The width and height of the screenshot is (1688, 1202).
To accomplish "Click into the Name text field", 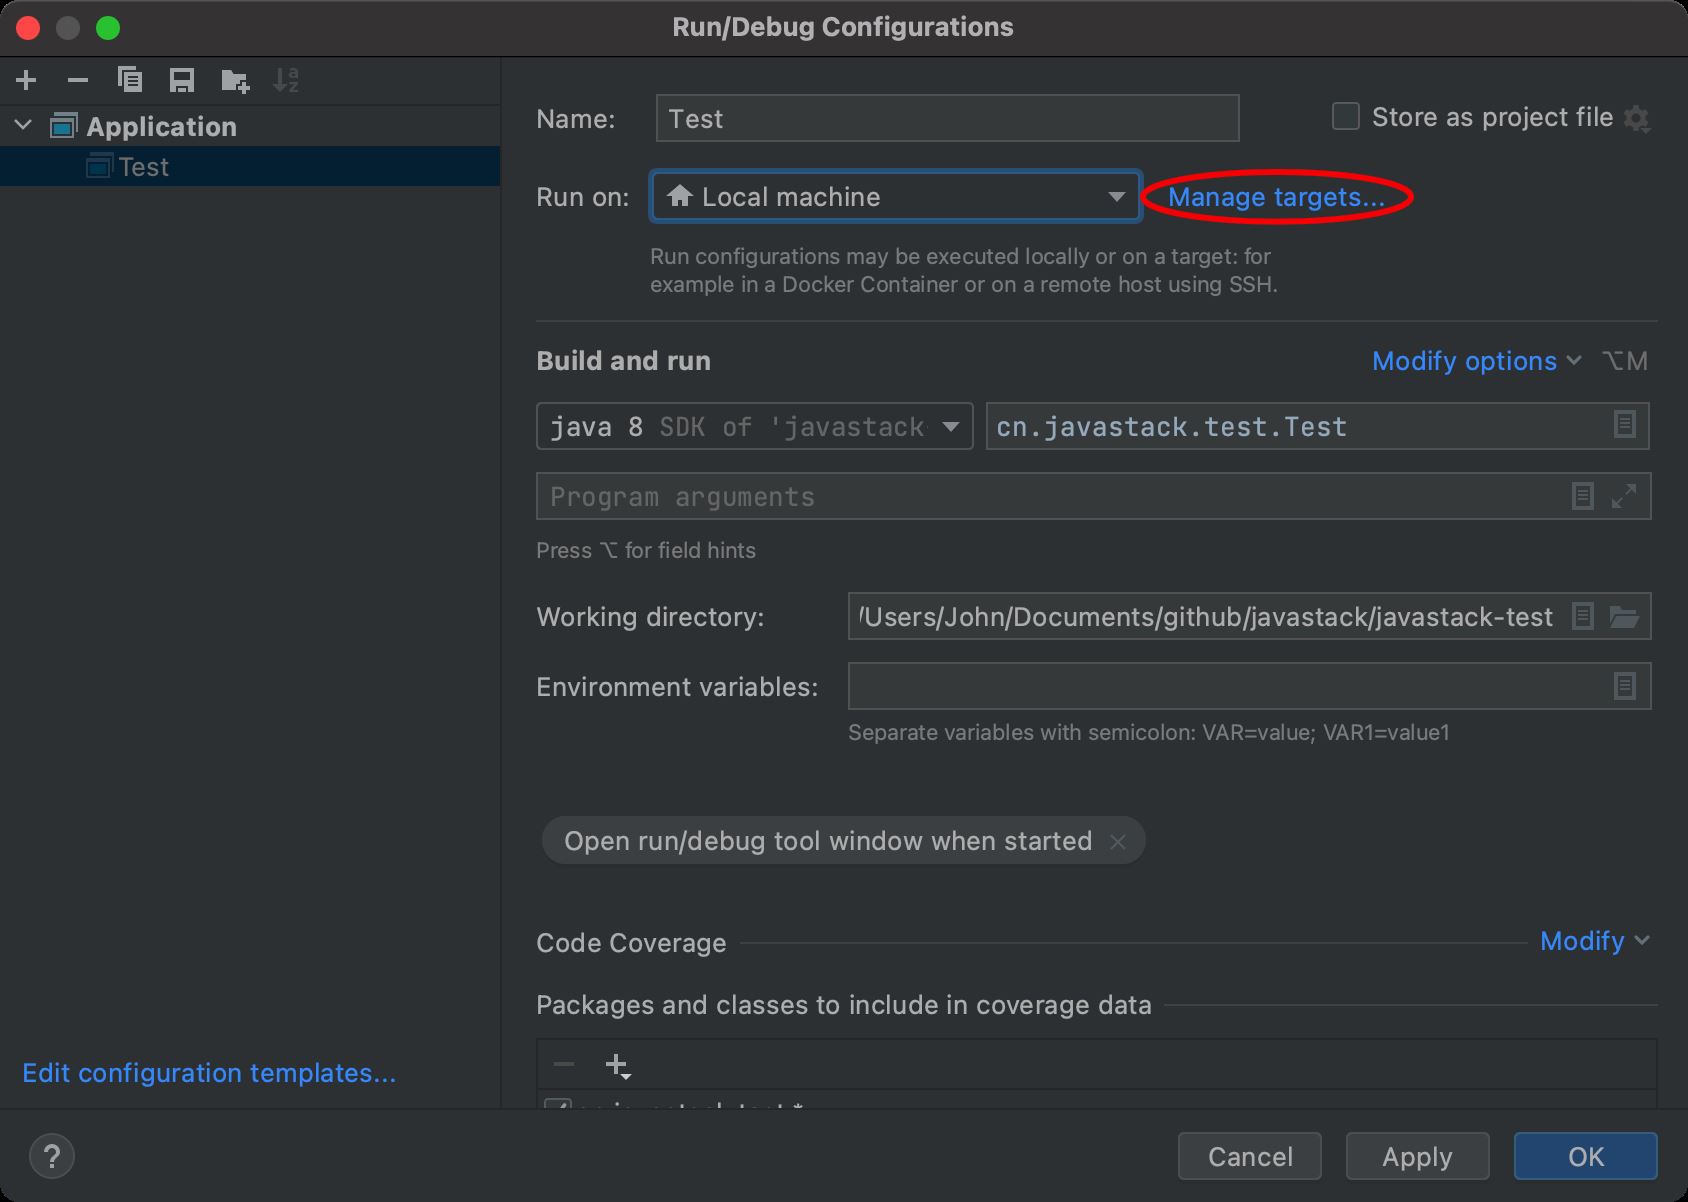I will pyautogui.click(x=946, y=119).
